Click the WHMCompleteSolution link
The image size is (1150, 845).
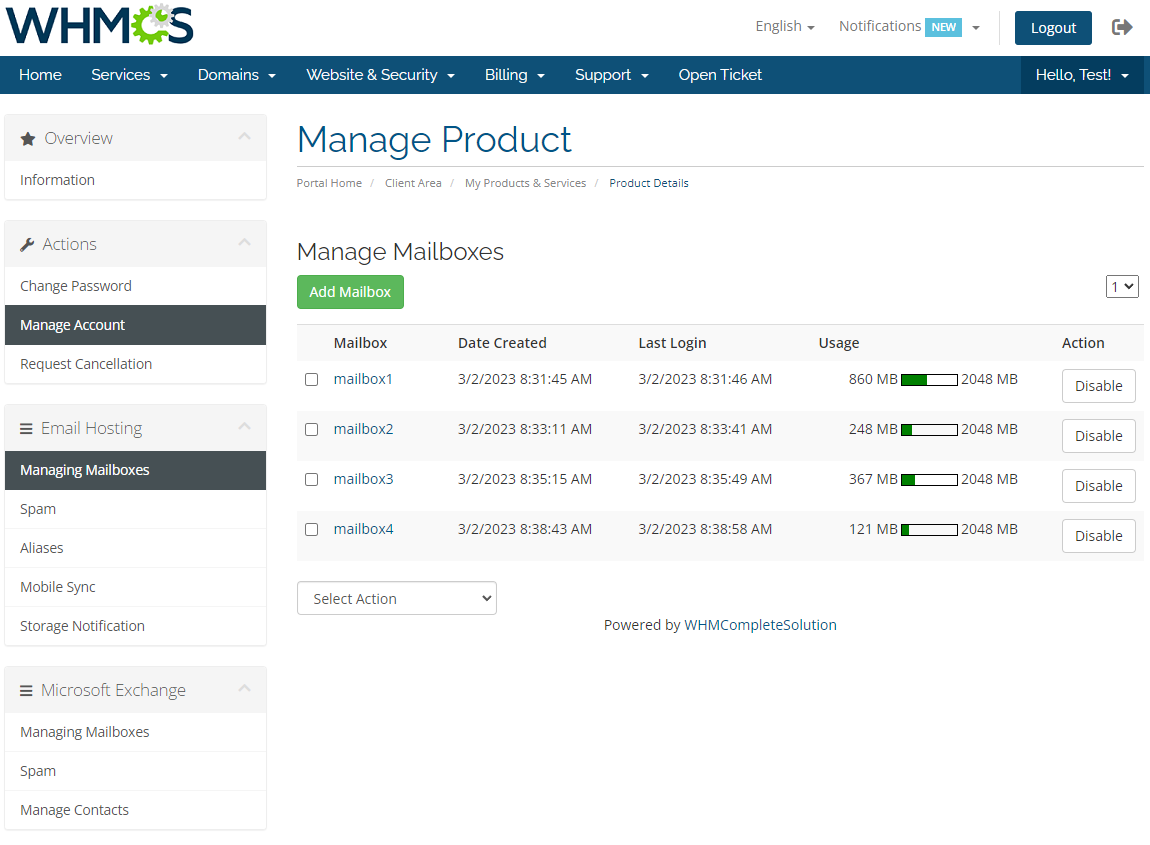760,625
